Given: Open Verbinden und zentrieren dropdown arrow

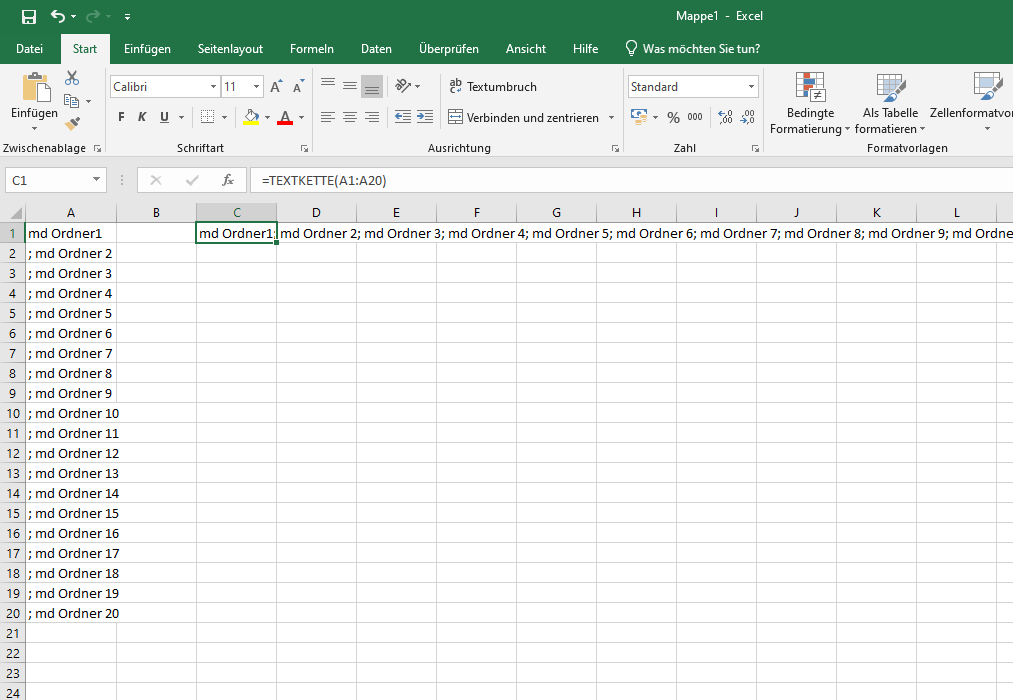Looking at the screenshot, I should (x=611, y=118).
